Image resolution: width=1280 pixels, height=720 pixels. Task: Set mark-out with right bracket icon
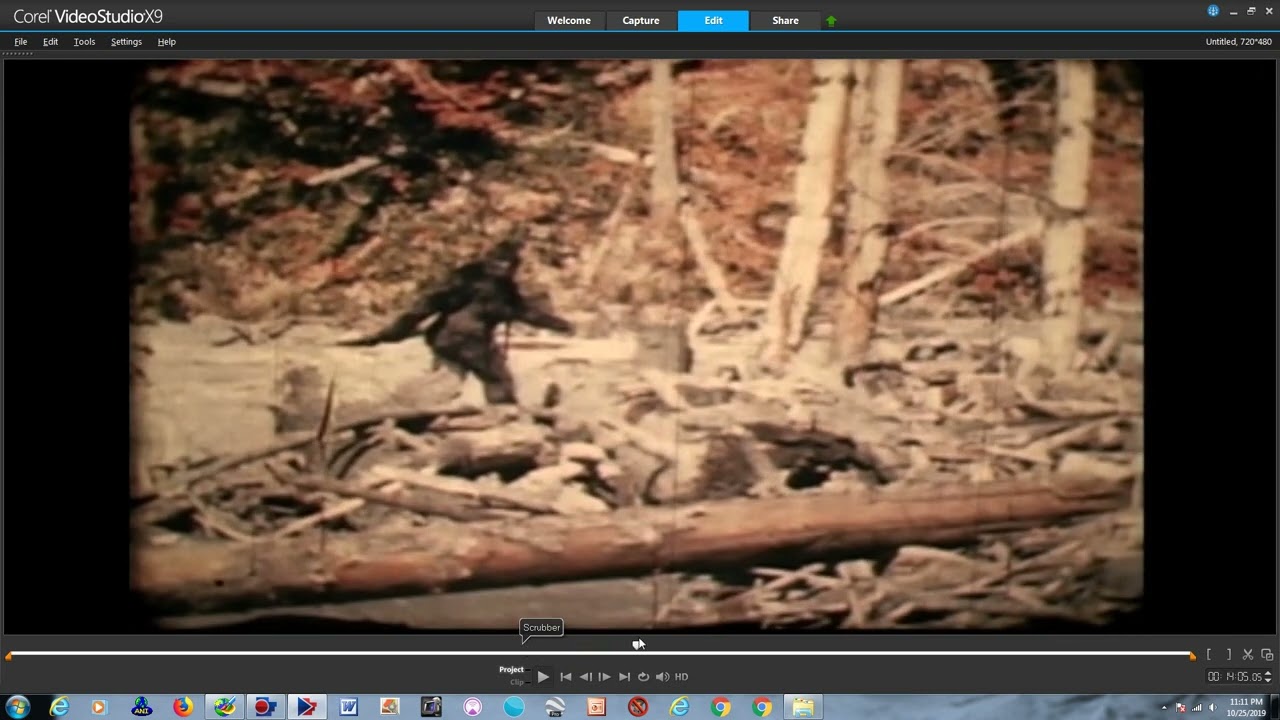point(1228,655)
